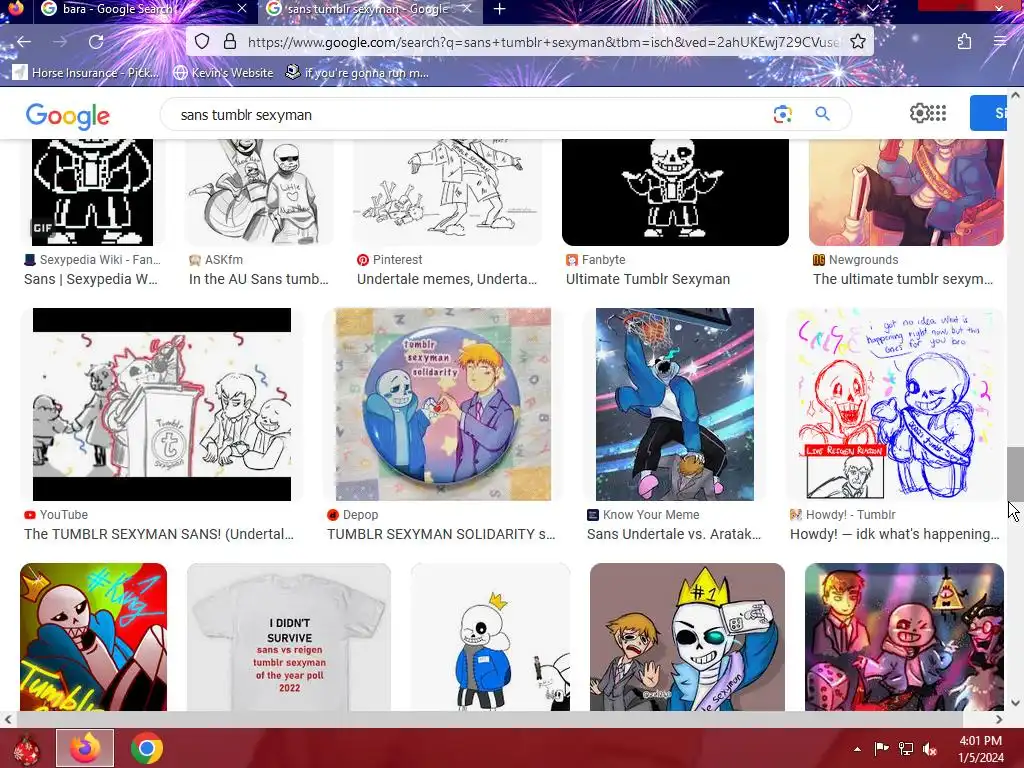
Task: Click the padlock site info icon
Action: click(230, 42)
